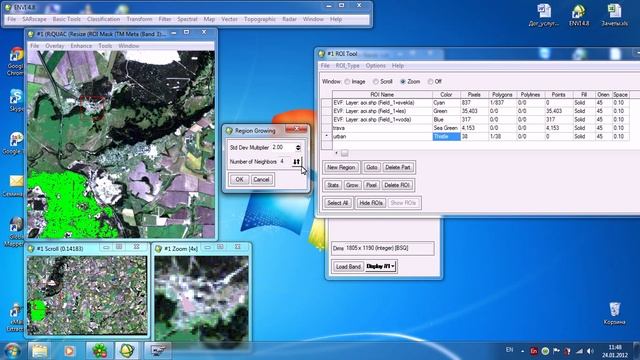Screen dimensions: 640x360
Task: Click Cancel in Region Growing dialog
Action: point(261,180)
